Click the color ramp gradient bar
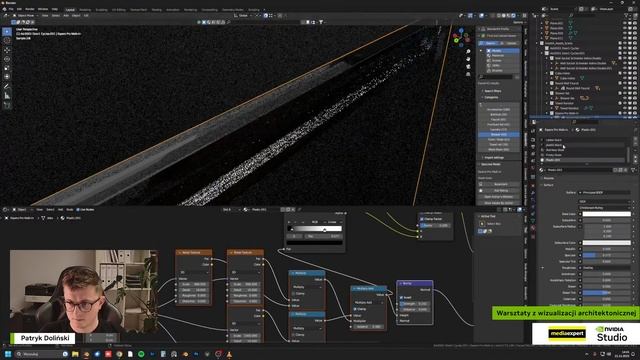Viewport: 640px width, 360px height. pyautogui.click(x=315, y=229)
